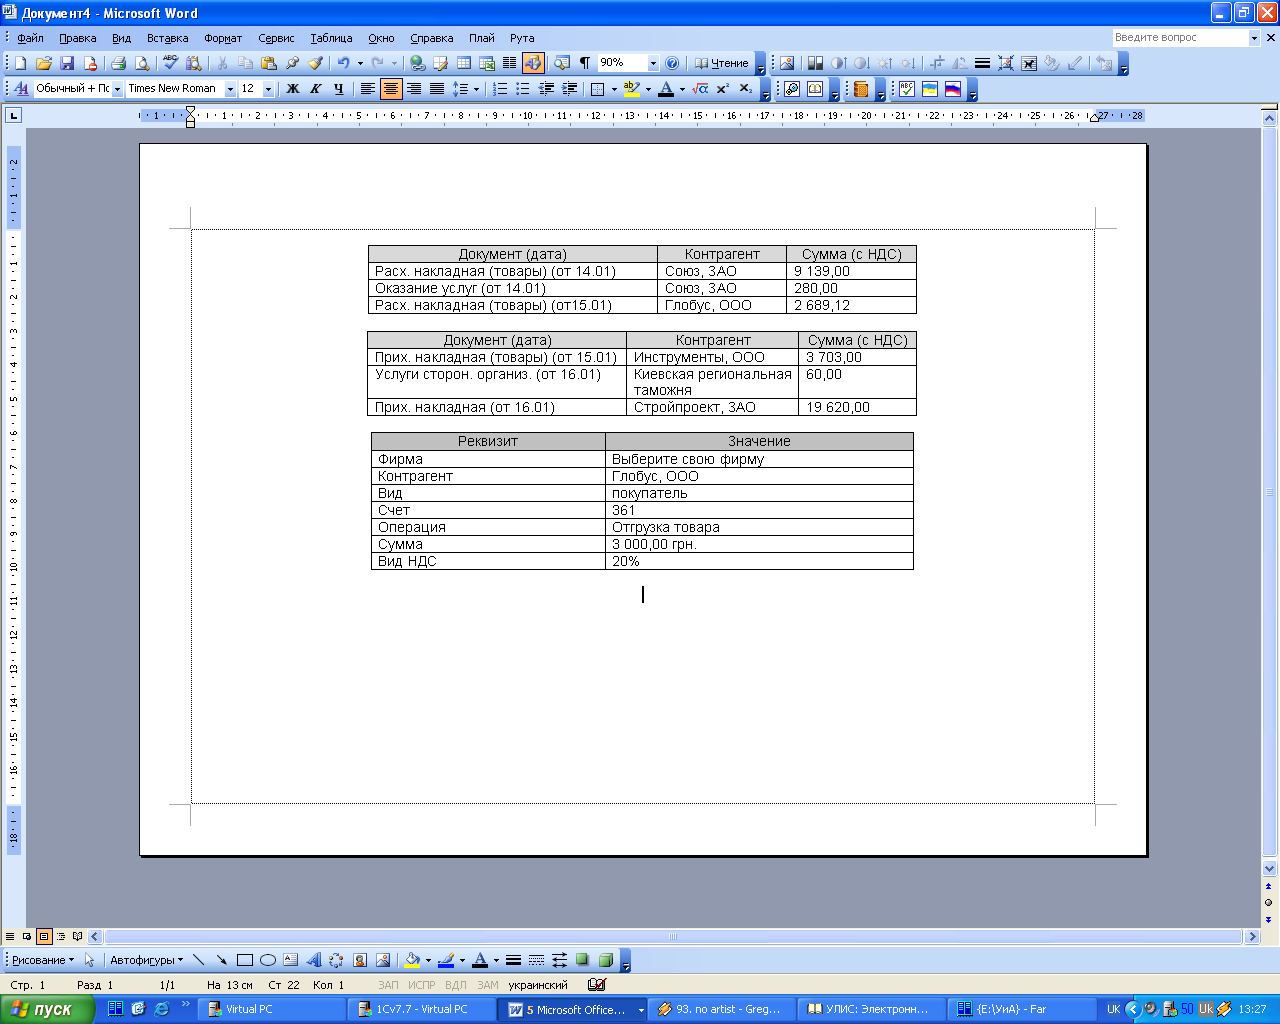Toggle underline formatting
Viewport: 1280px width, 1024px height.
(339, 89)
